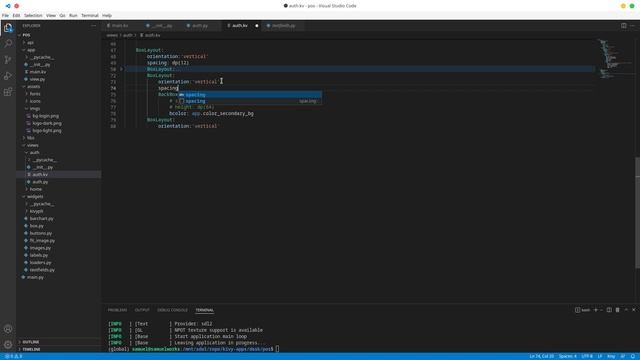Maximize the terminal panel chevron

coord(626,310)
